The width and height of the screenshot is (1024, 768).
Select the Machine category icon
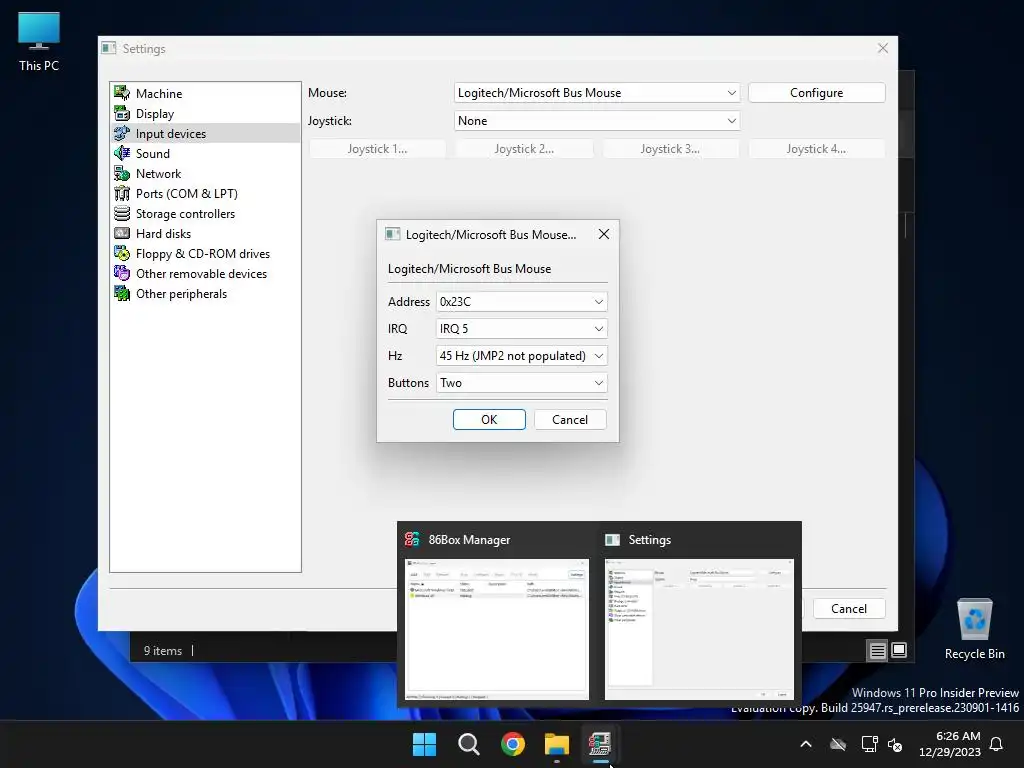coord(122,93)
